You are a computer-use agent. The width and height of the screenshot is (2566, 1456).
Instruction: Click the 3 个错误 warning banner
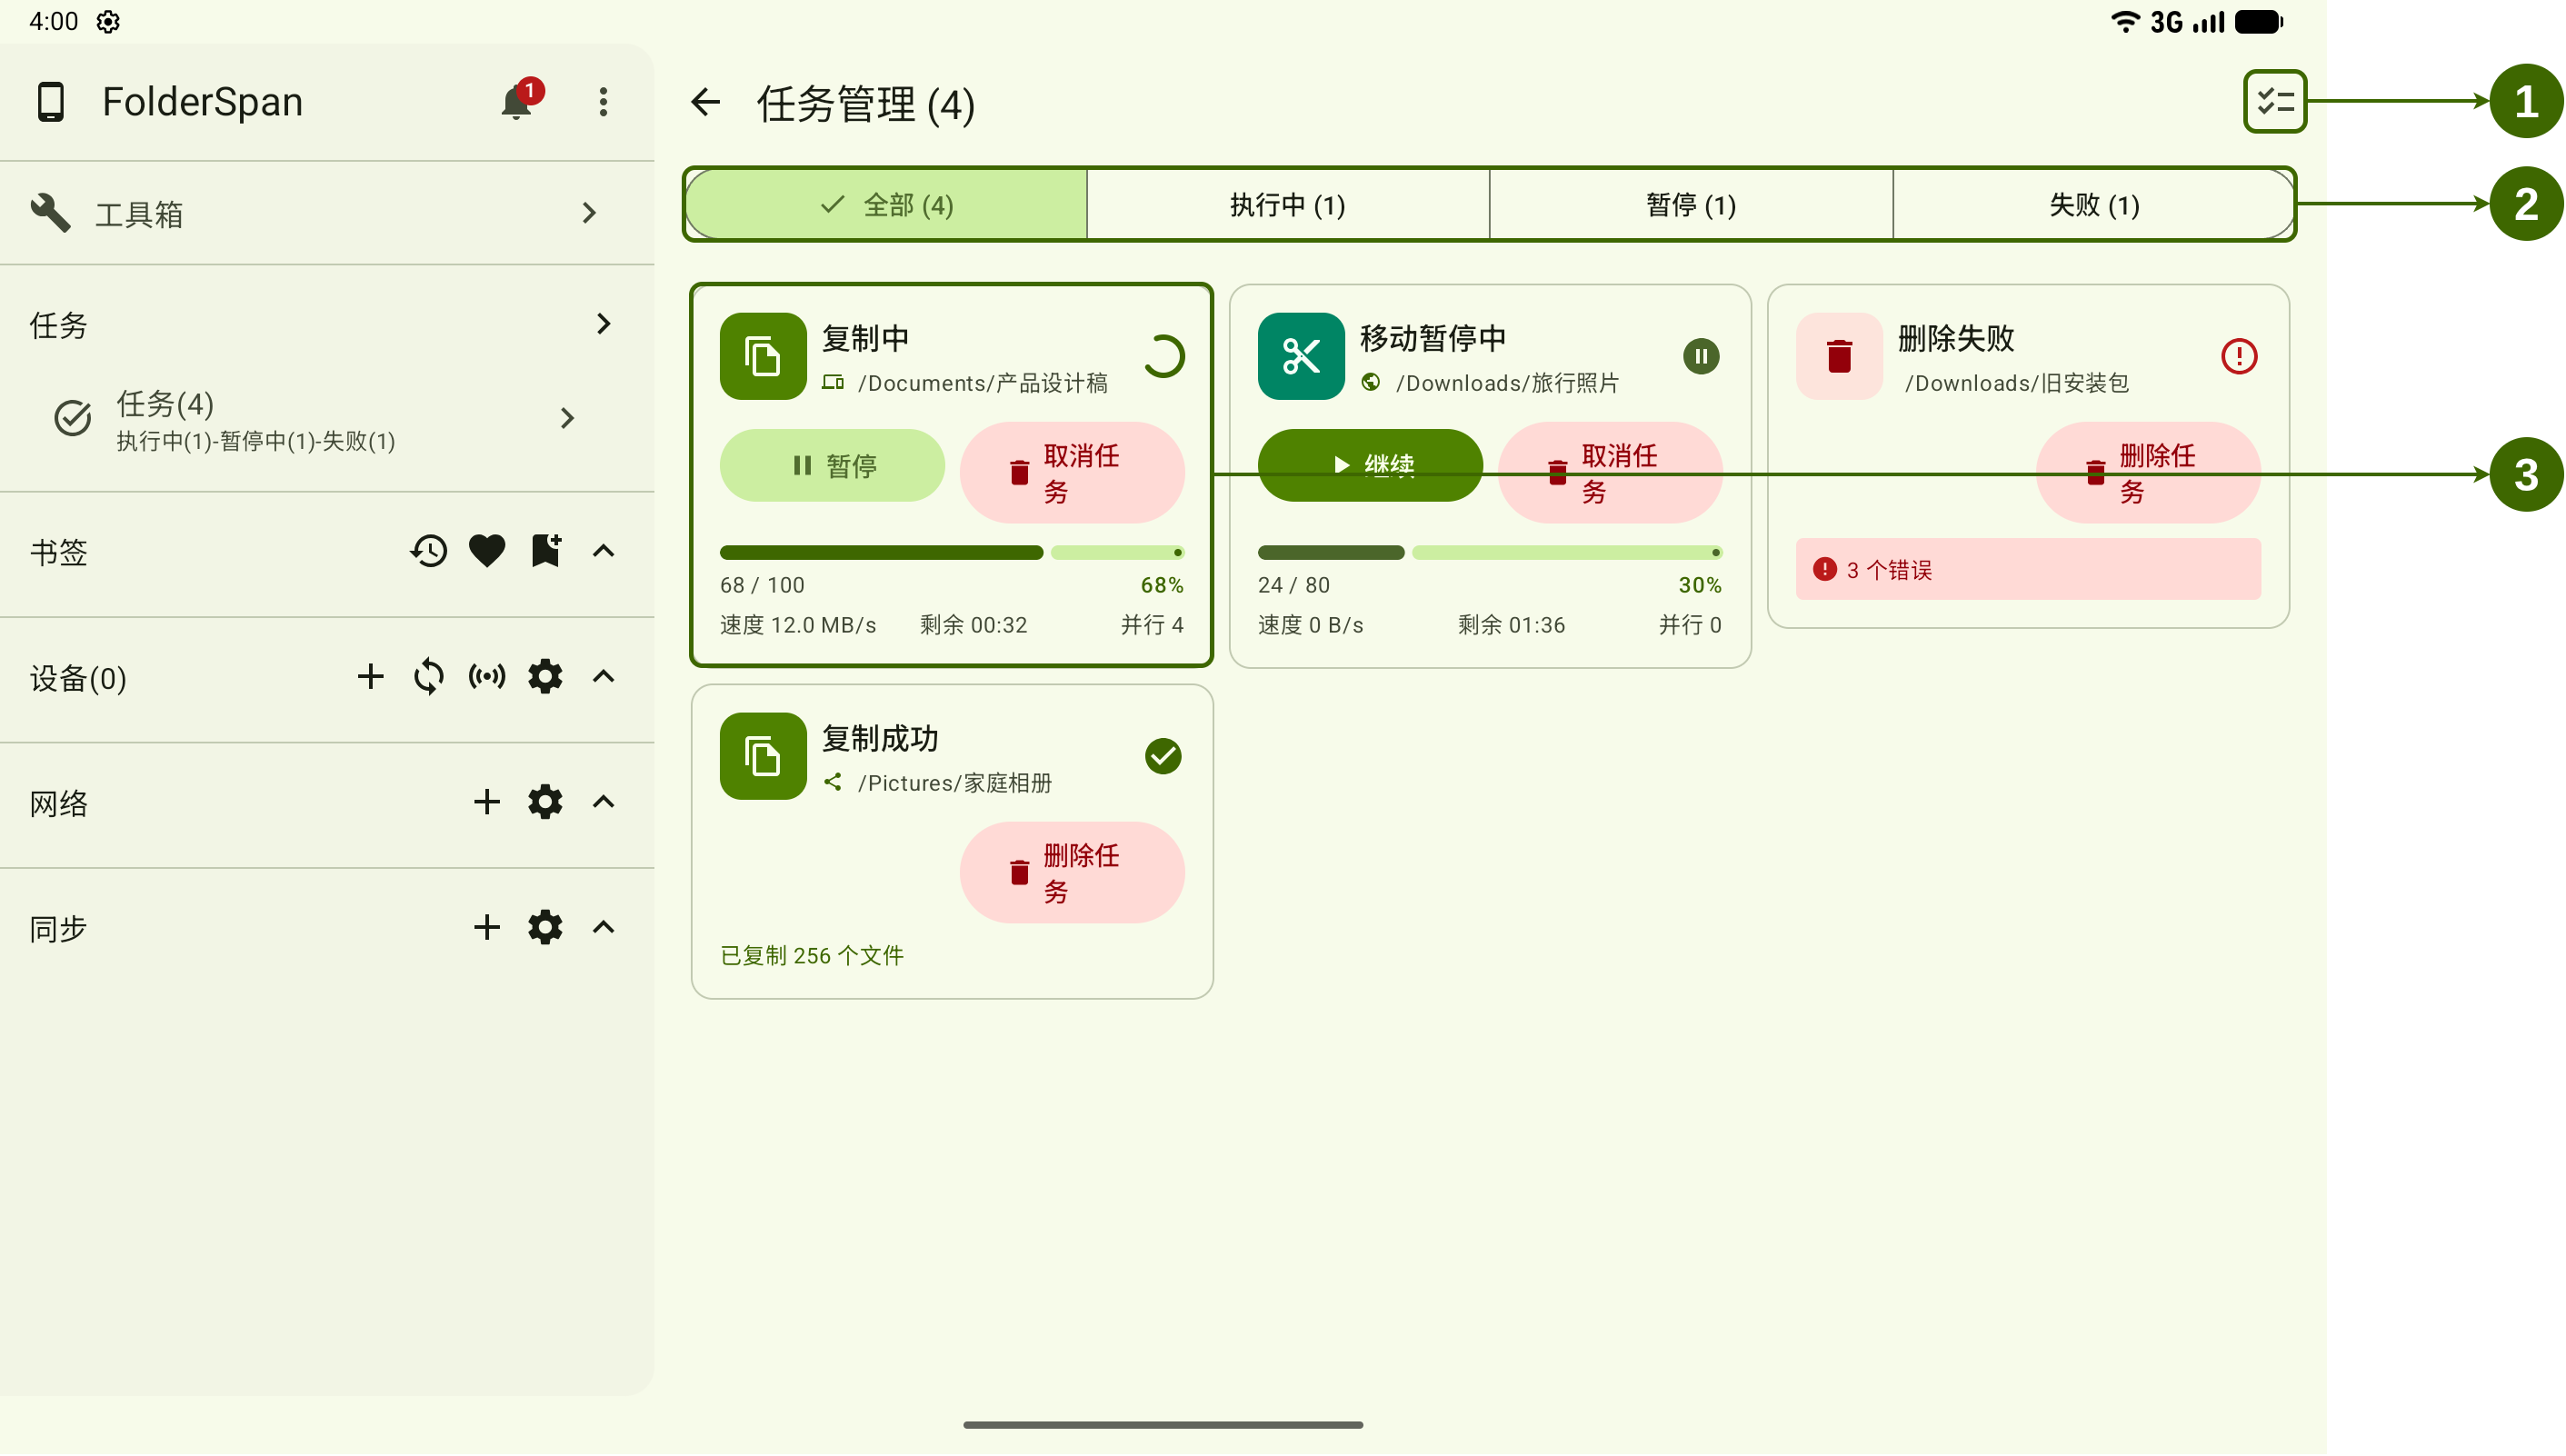tap(2027, 569)
